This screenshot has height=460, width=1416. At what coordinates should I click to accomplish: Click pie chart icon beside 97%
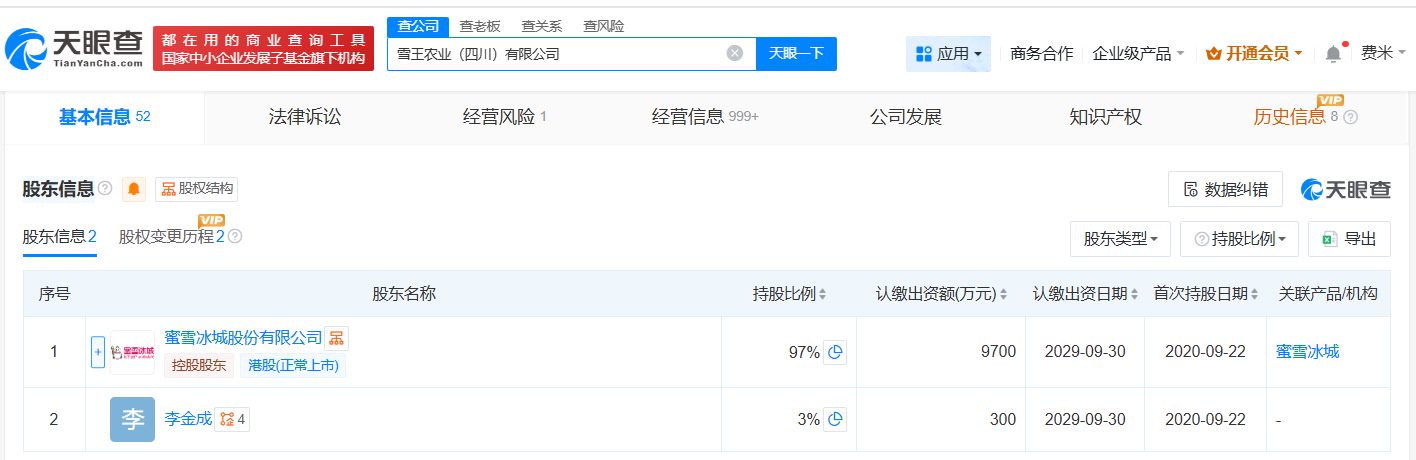tap(835, 352)
